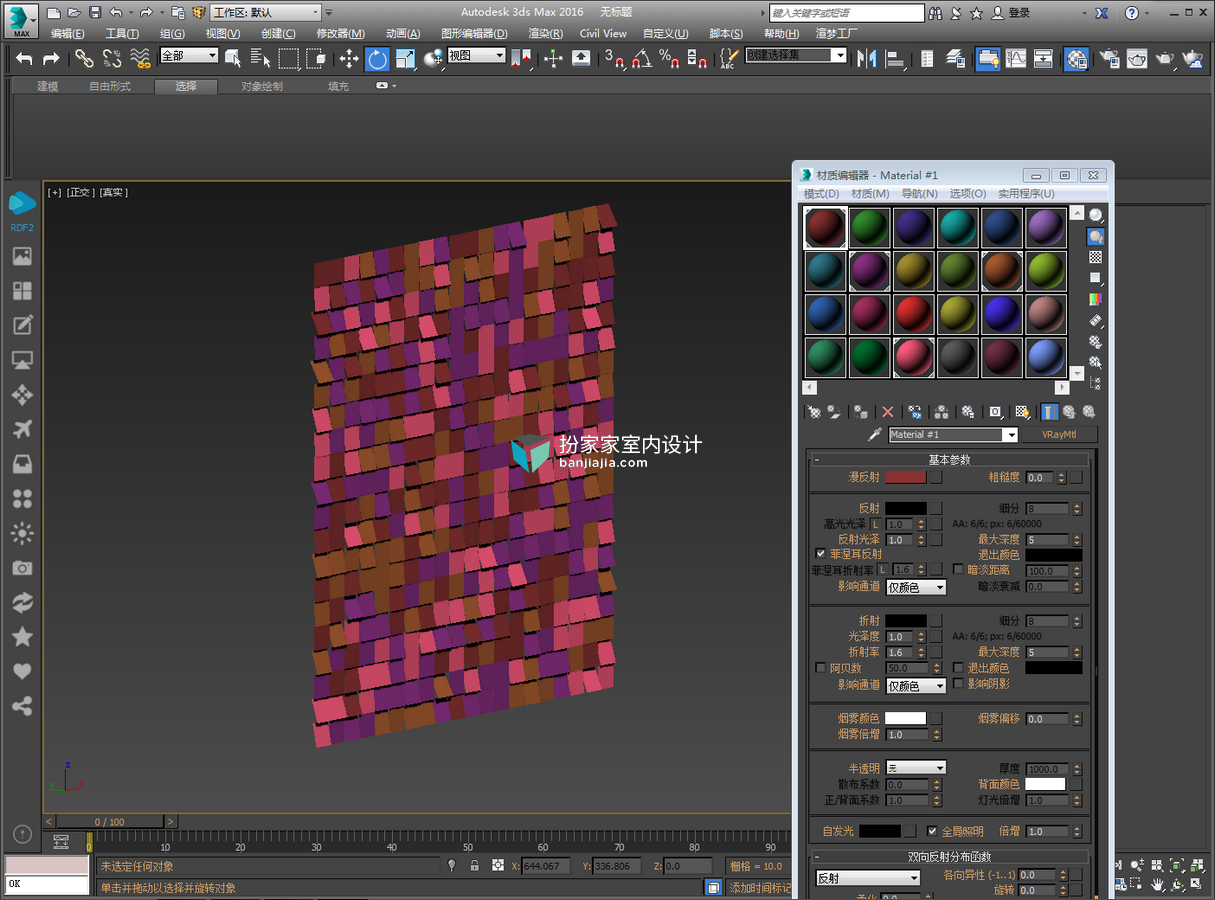
Task: Toggle L lock button beside 菲涅耳折射率
Action: pos(883,570)
